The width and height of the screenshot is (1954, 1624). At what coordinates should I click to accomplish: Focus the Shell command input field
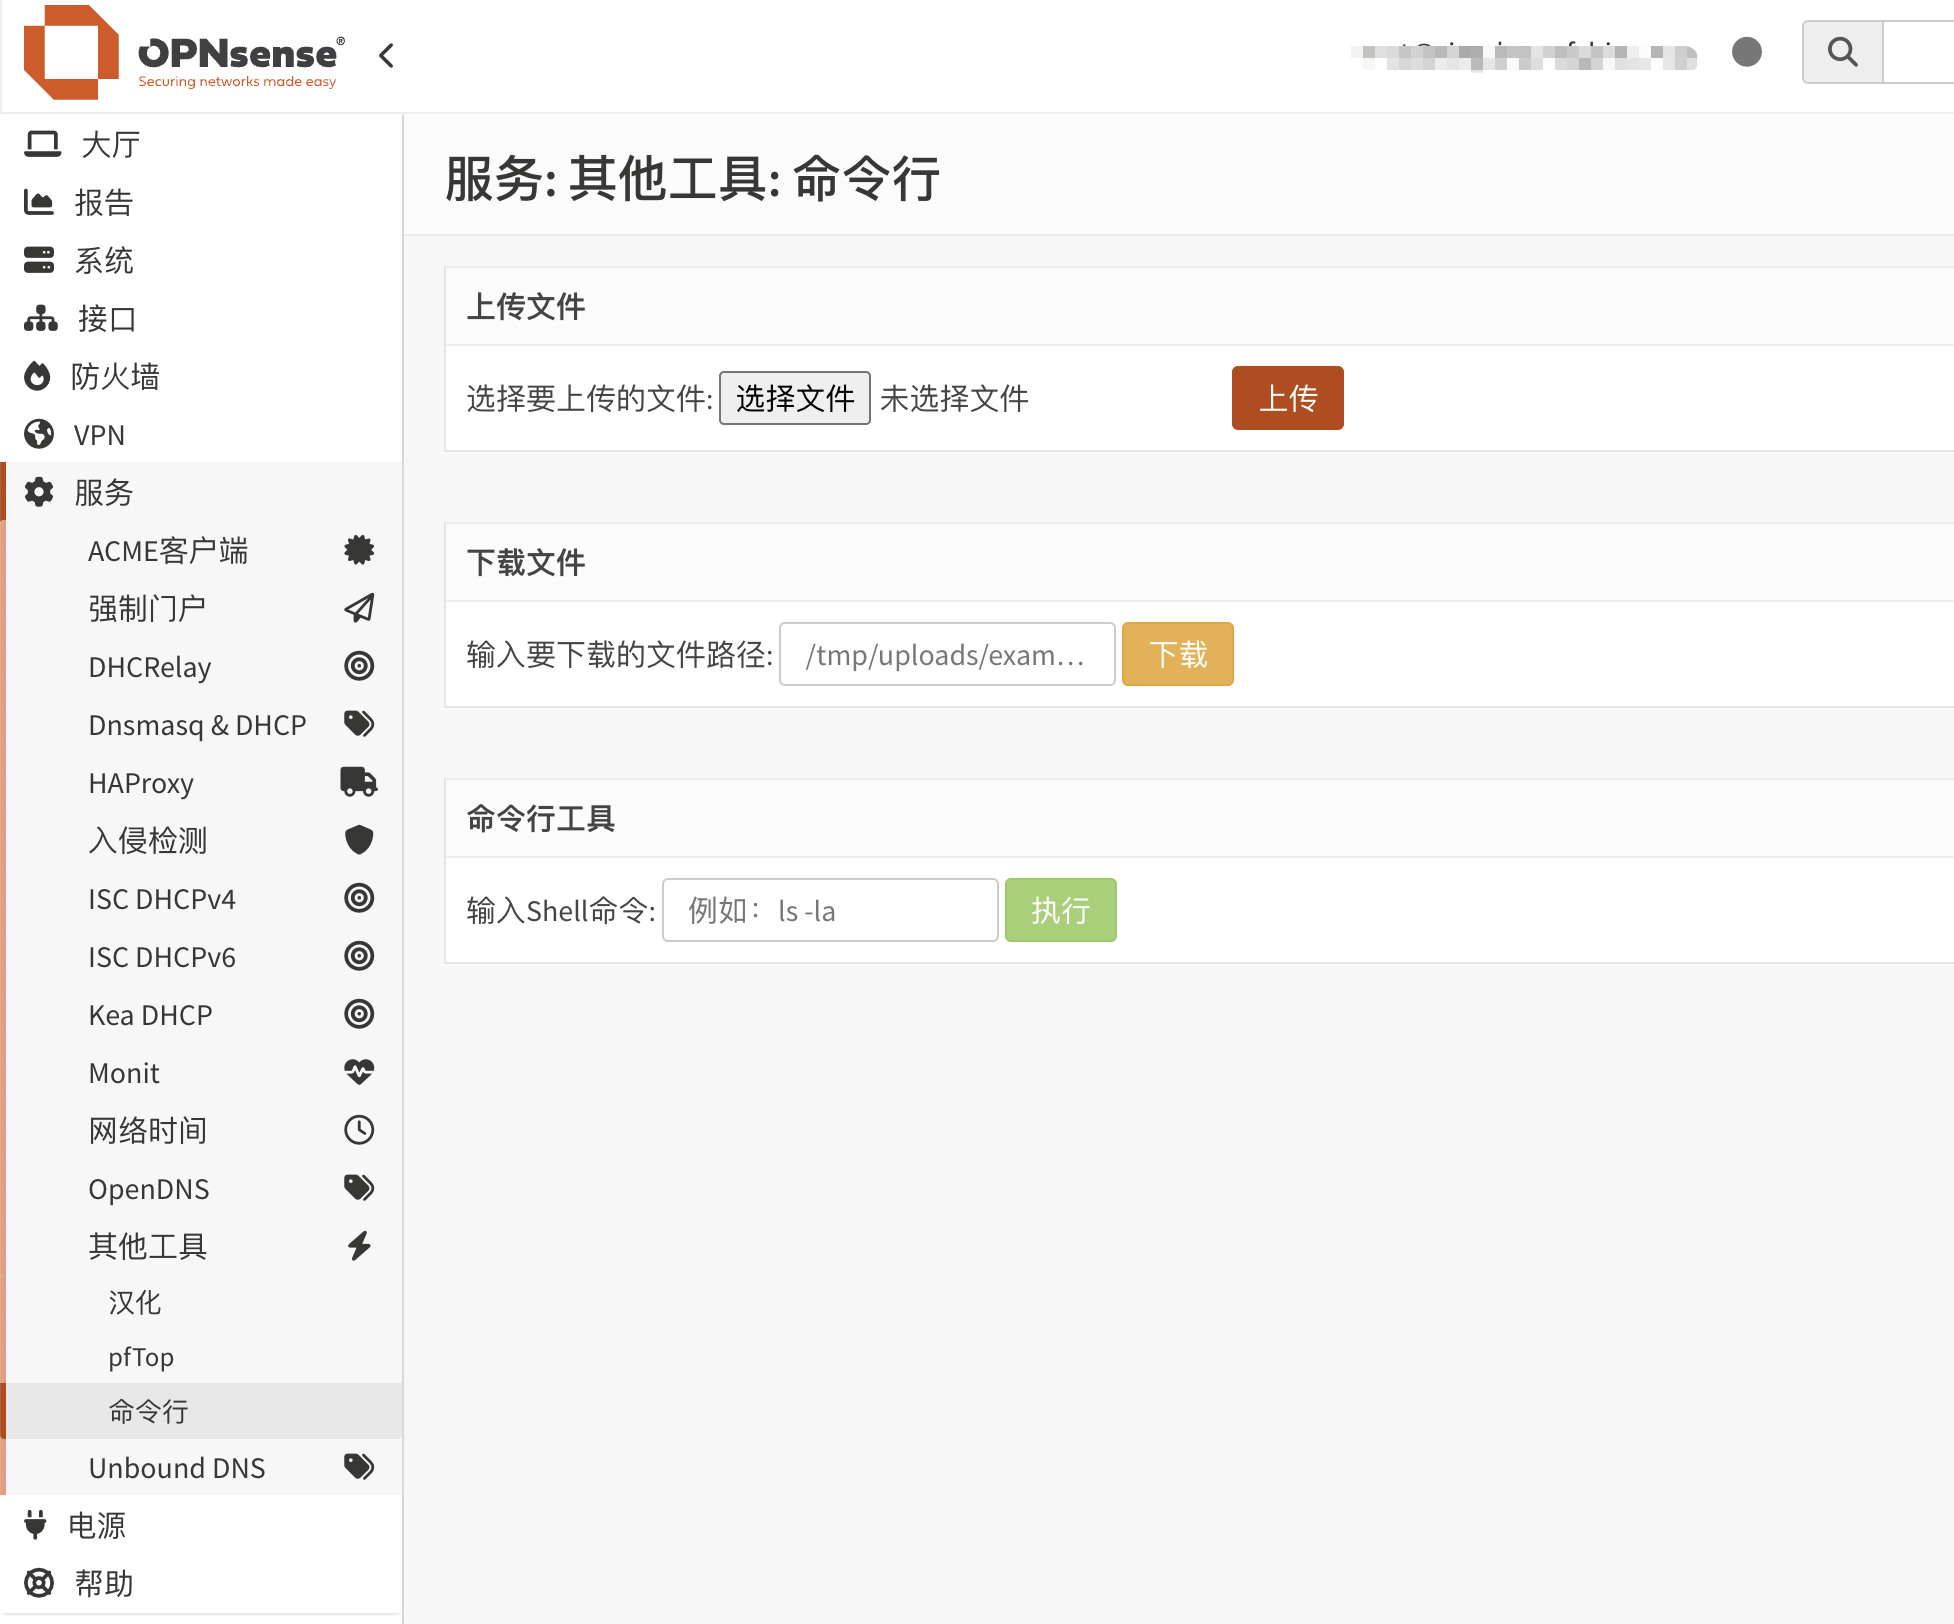pos(829,910)
